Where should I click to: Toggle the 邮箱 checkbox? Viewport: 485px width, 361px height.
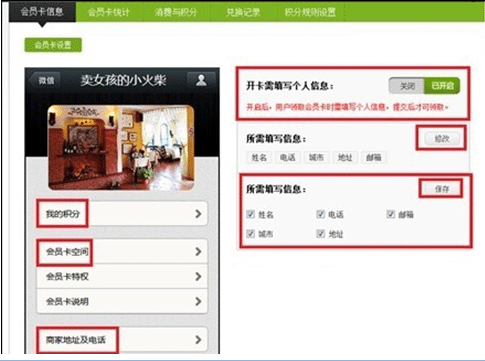click(x=391, y=214)
